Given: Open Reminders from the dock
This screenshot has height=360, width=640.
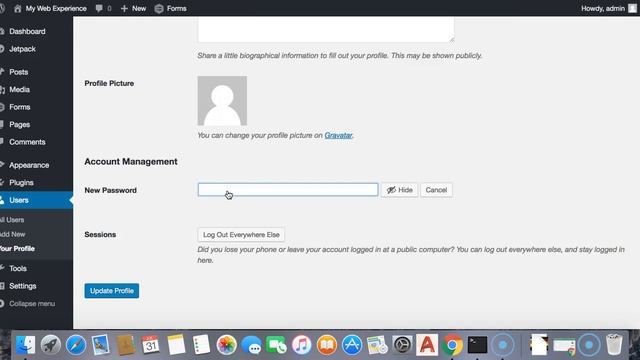Looking at the screenshot, I should (201, 345).
